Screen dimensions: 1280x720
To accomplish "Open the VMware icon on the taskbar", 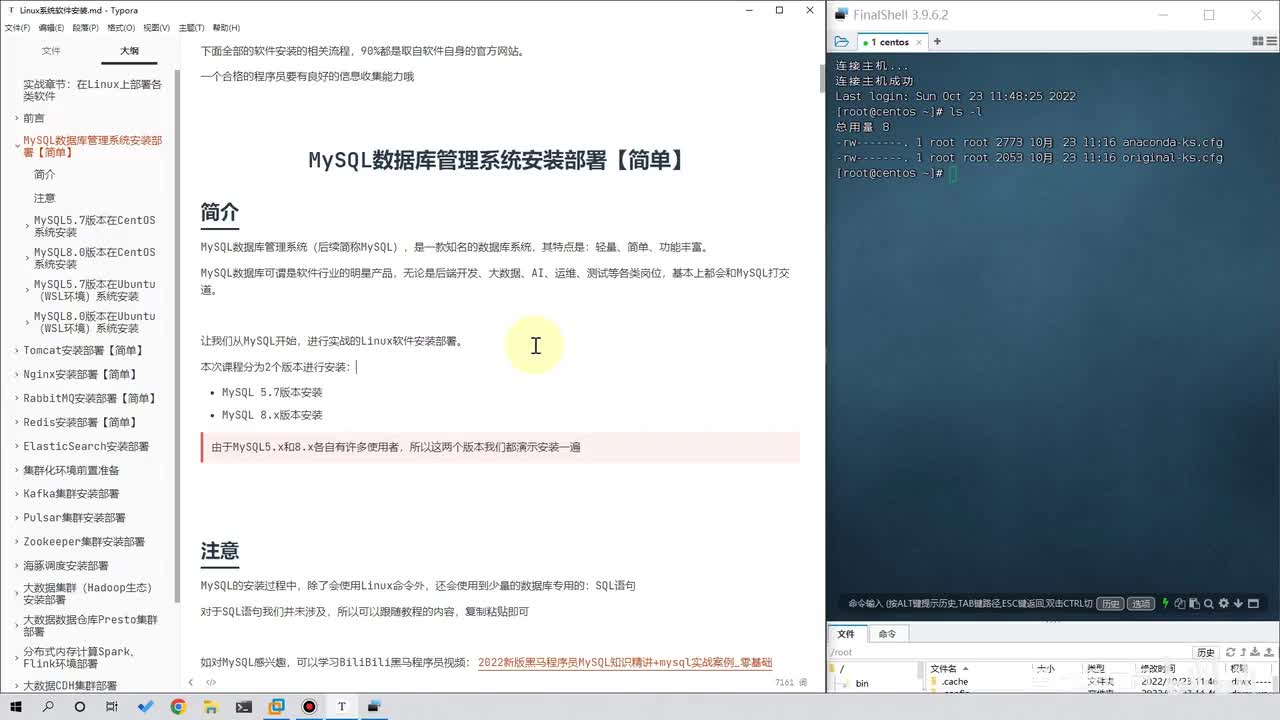I will click(x=276, y=706).
